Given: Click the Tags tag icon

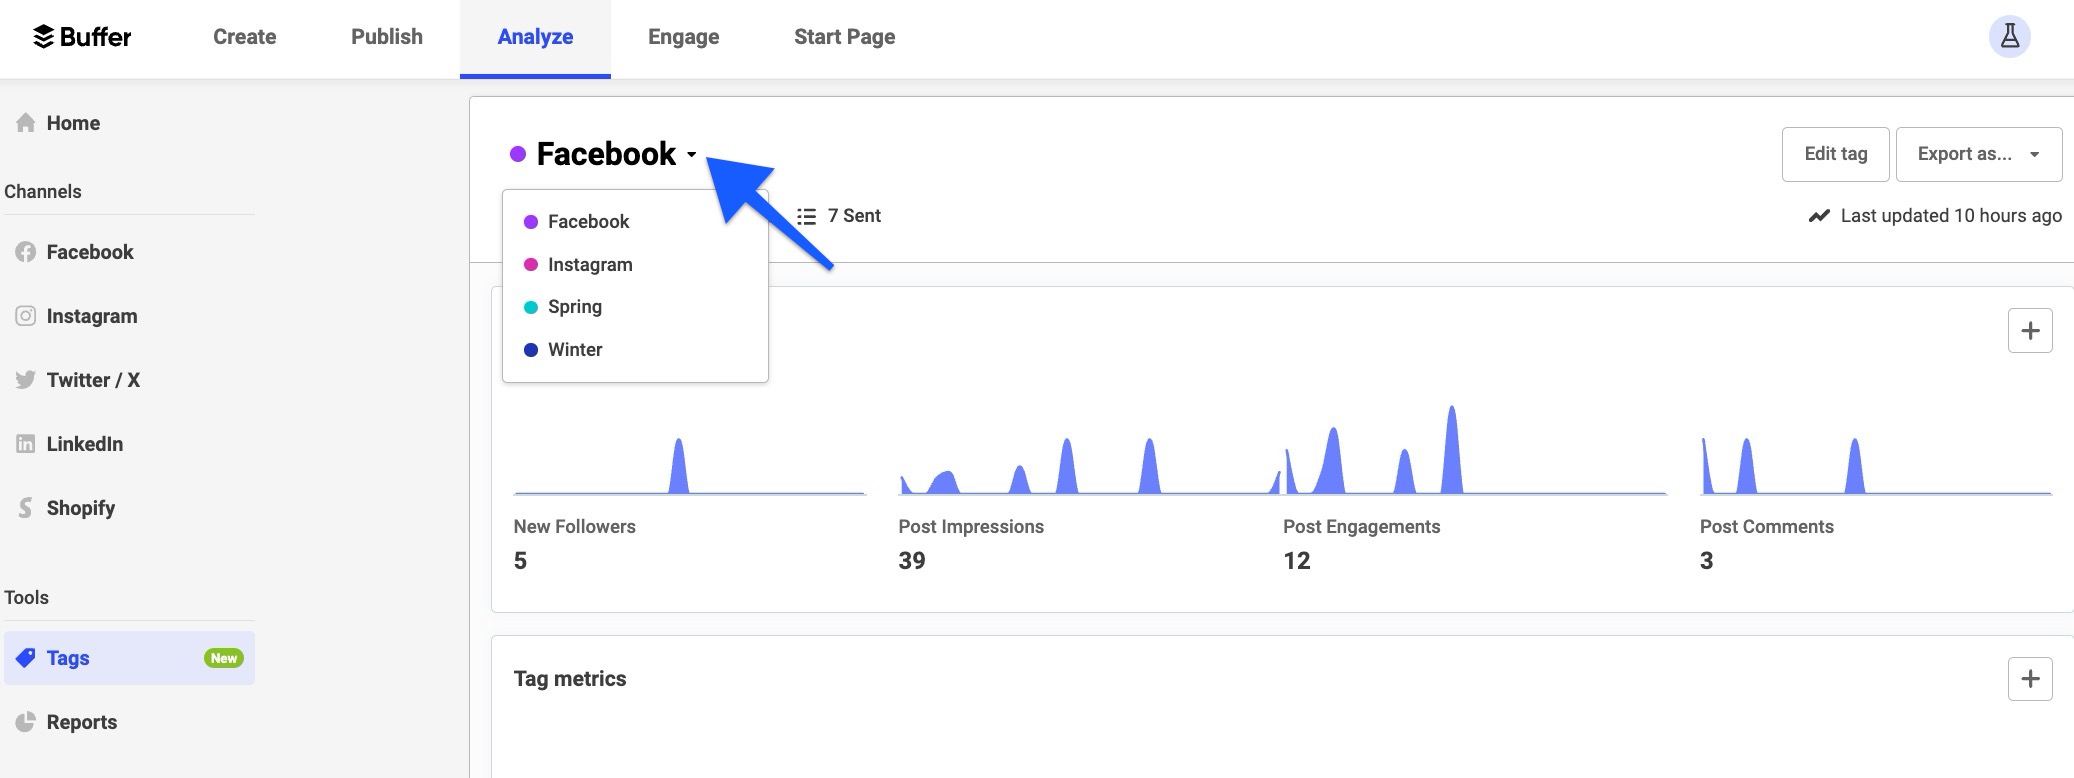Looking at the screenshot, I should point(26,658).
